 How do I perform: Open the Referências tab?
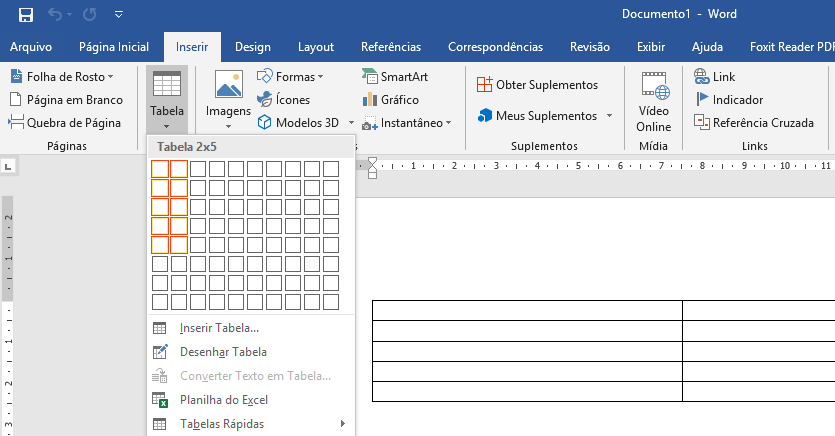click(x=391, y=47)
